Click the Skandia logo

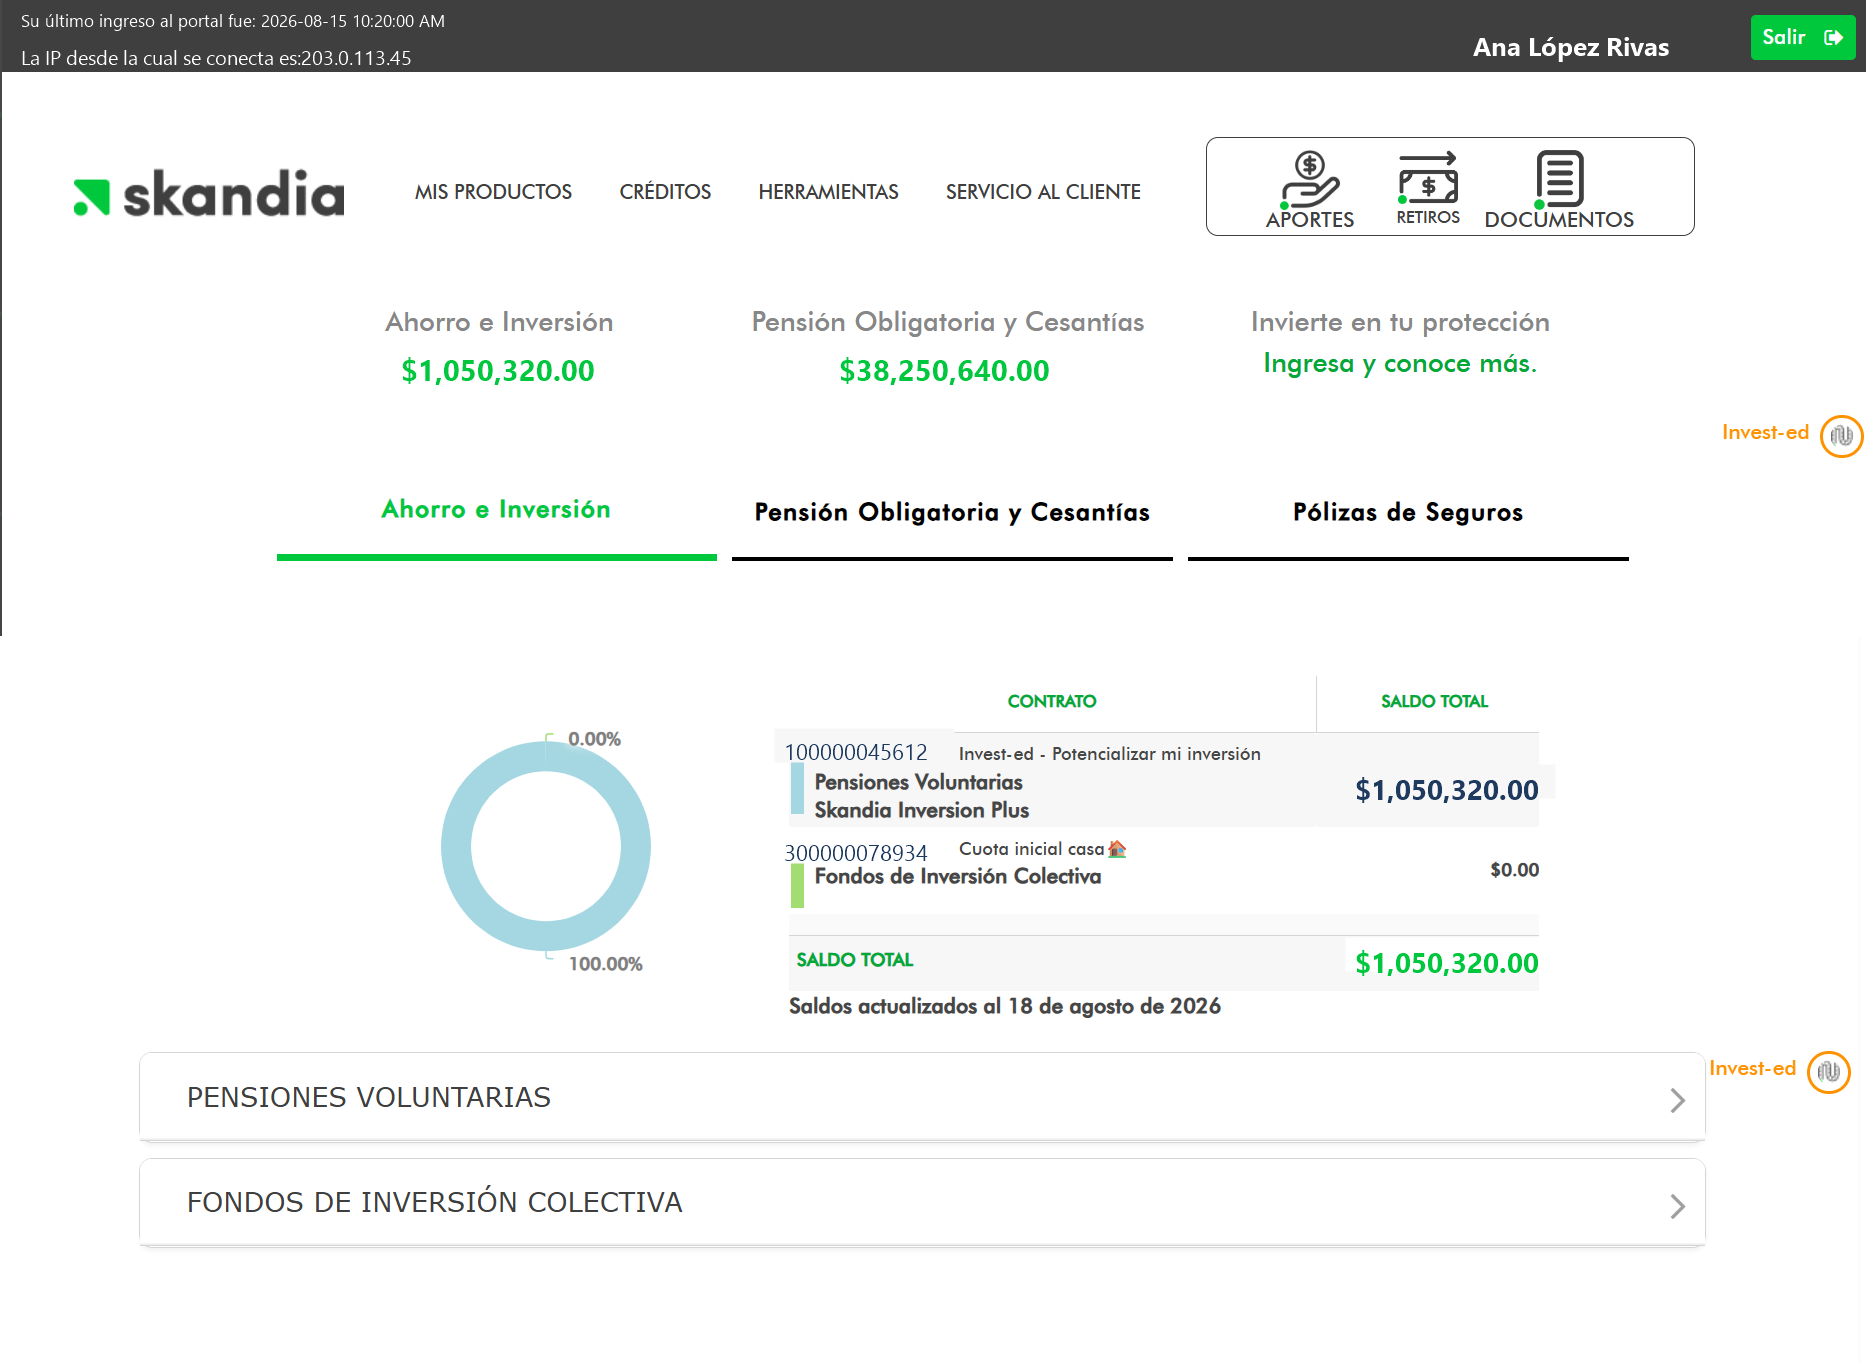tap(209, 193)
